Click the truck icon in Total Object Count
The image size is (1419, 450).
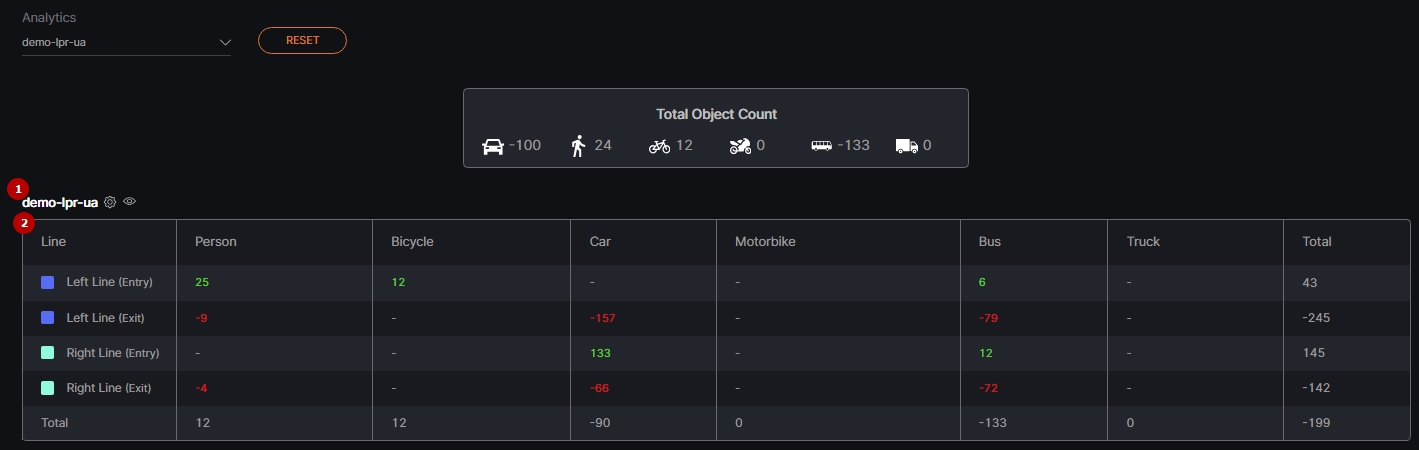coord(907,146)
